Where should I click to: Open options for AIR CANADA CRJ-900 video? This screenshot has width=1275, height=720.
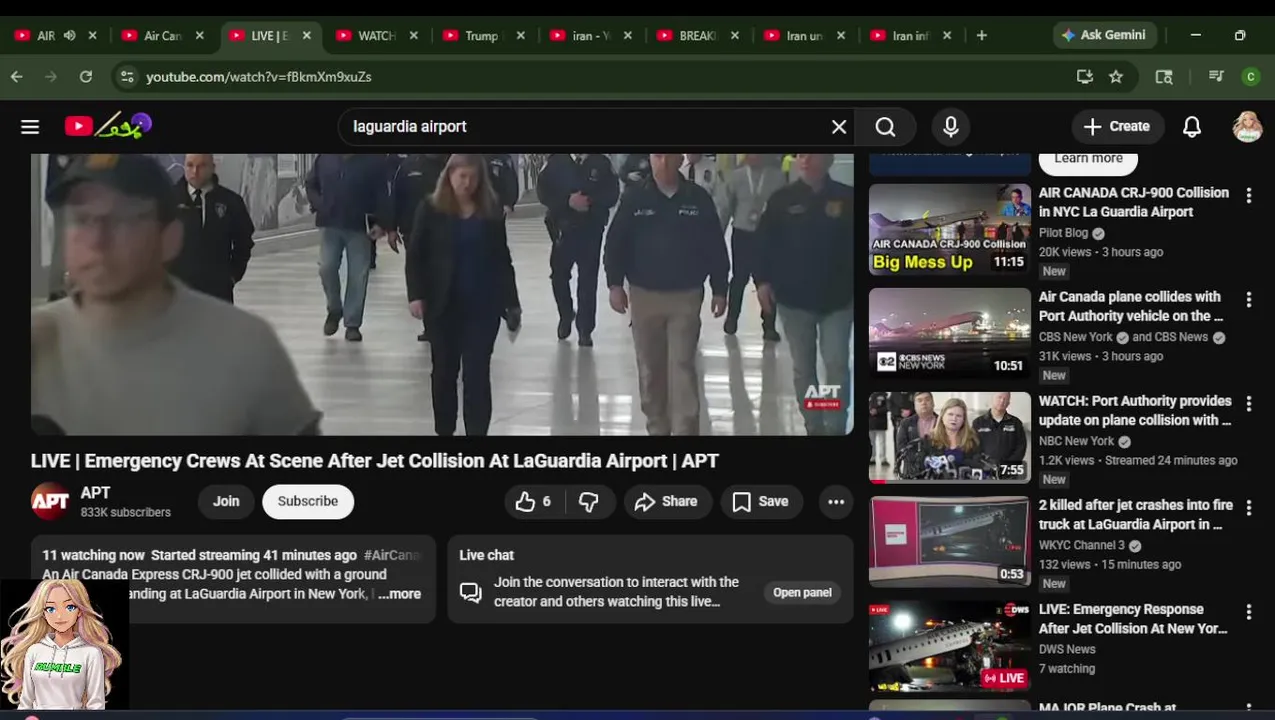1248,196
